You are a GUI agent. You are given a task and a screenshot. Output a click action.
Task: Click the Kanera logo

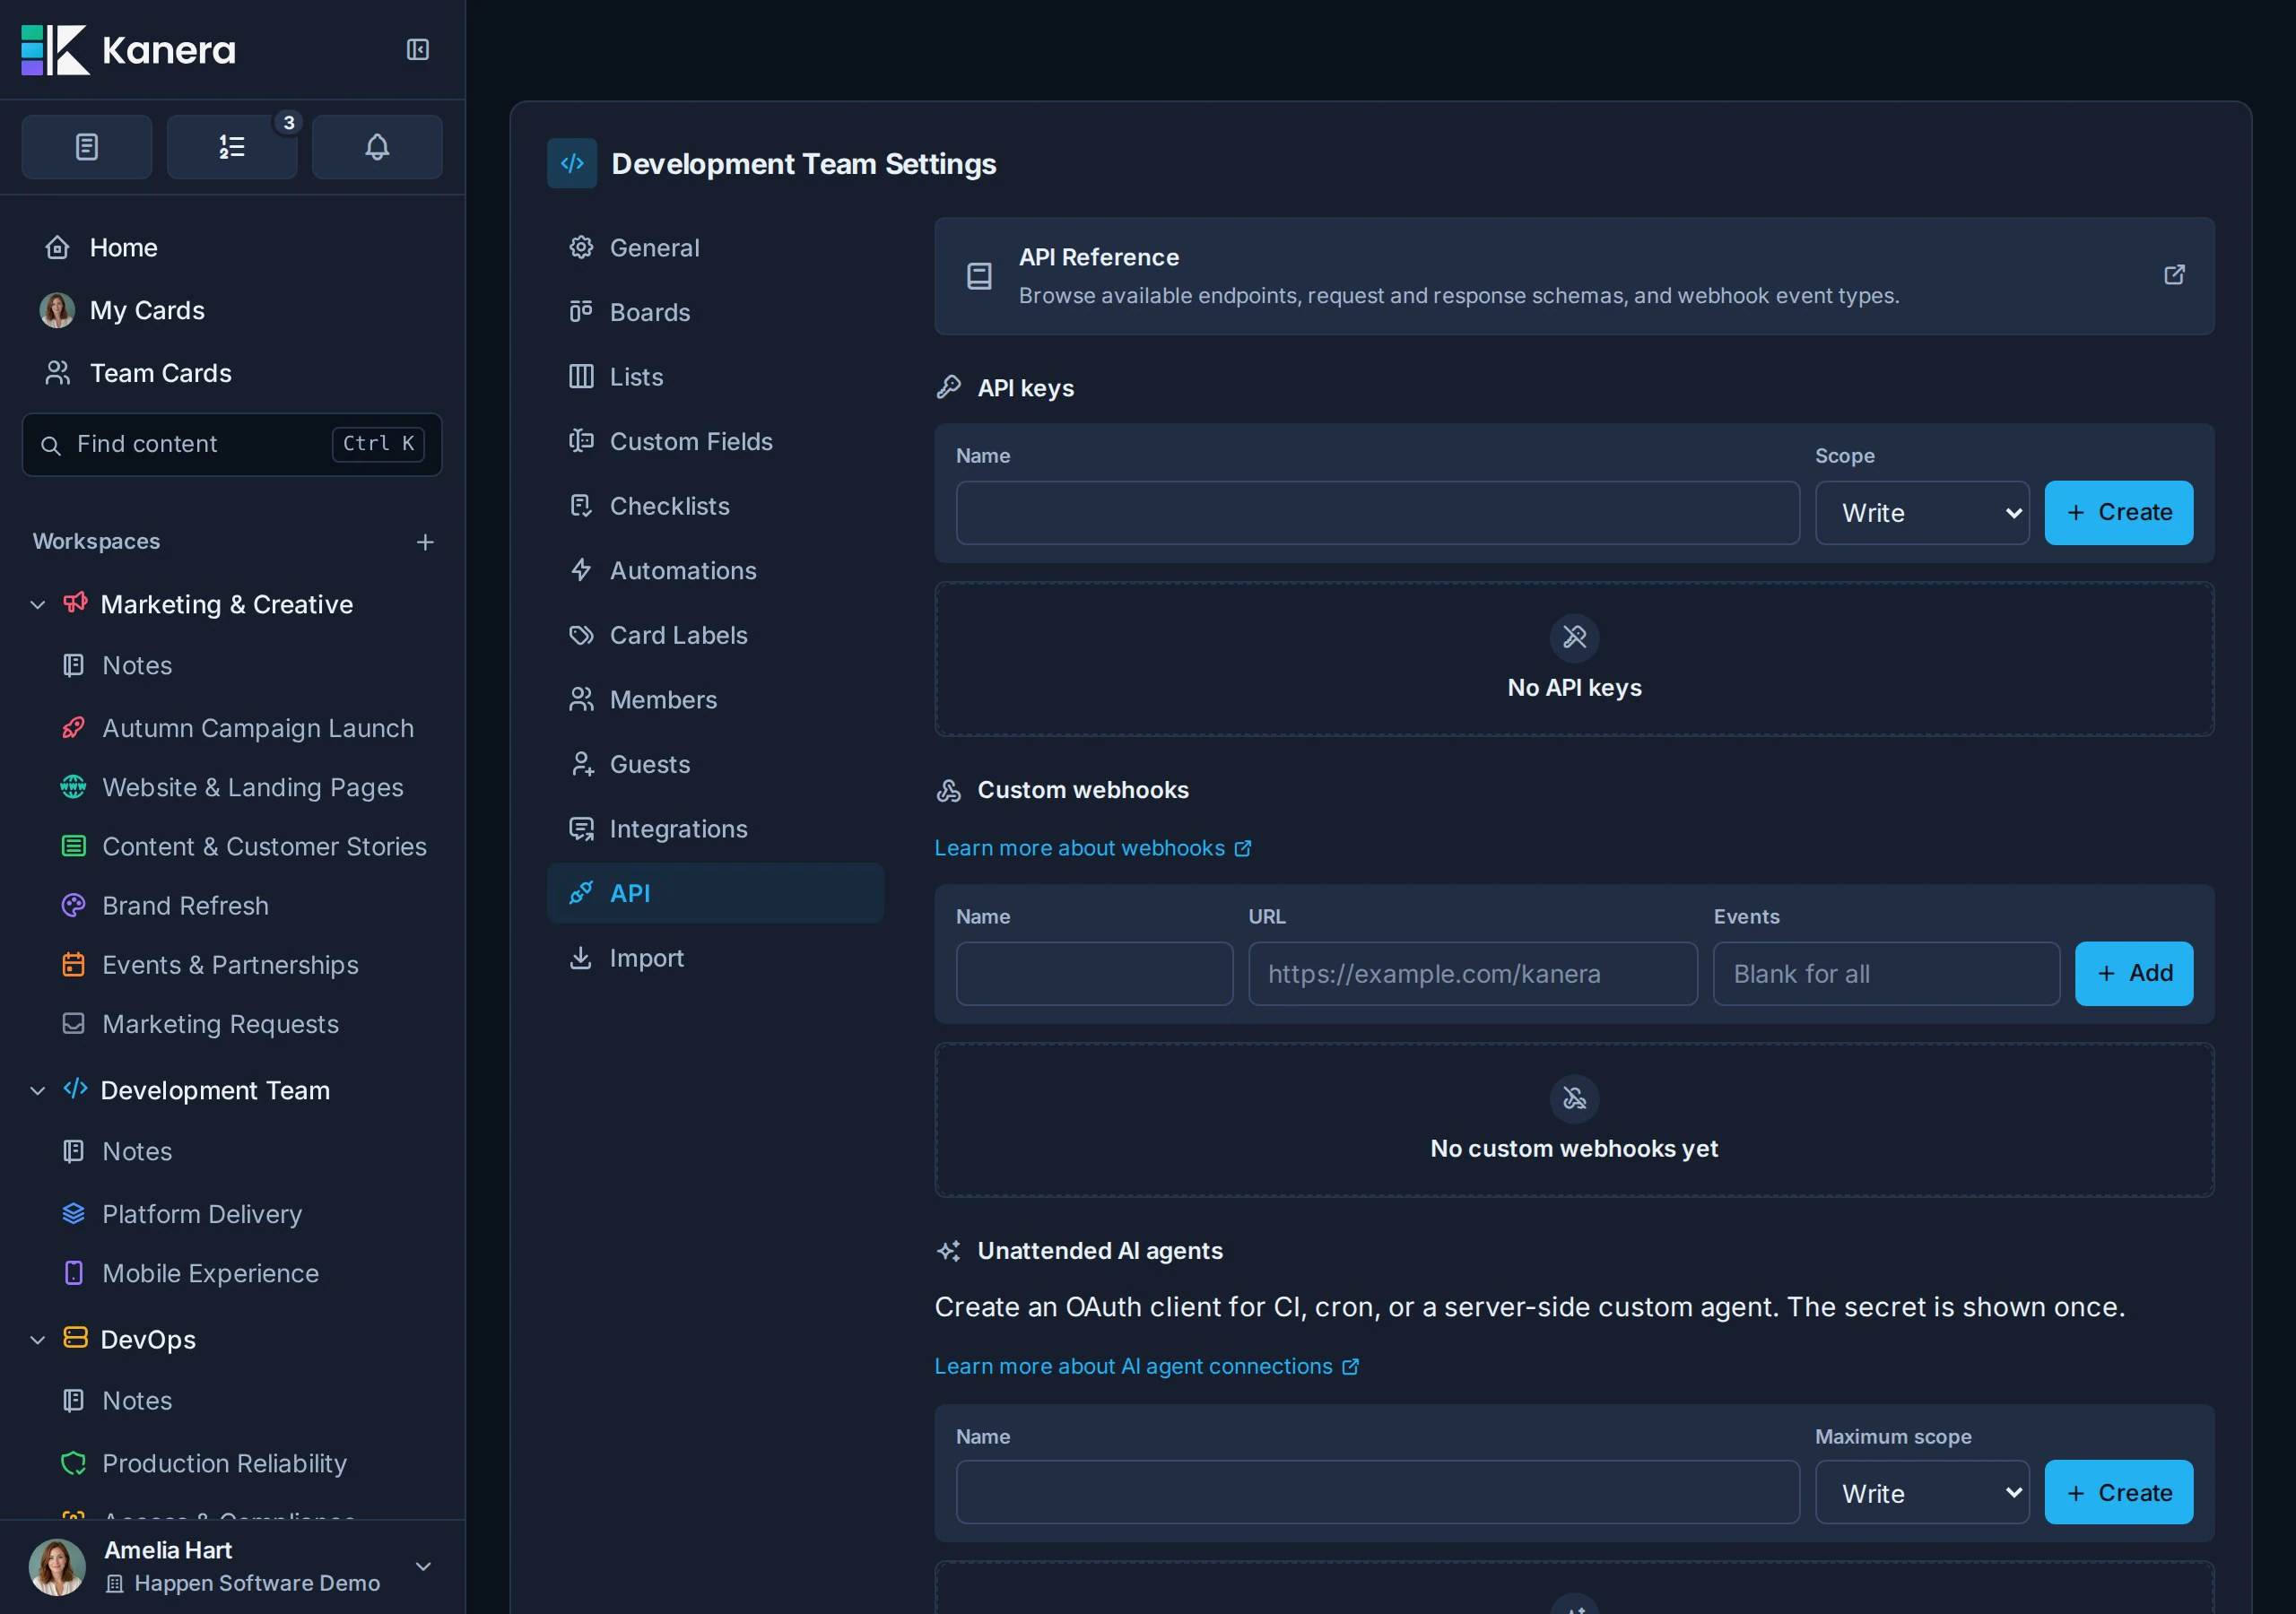128,50
